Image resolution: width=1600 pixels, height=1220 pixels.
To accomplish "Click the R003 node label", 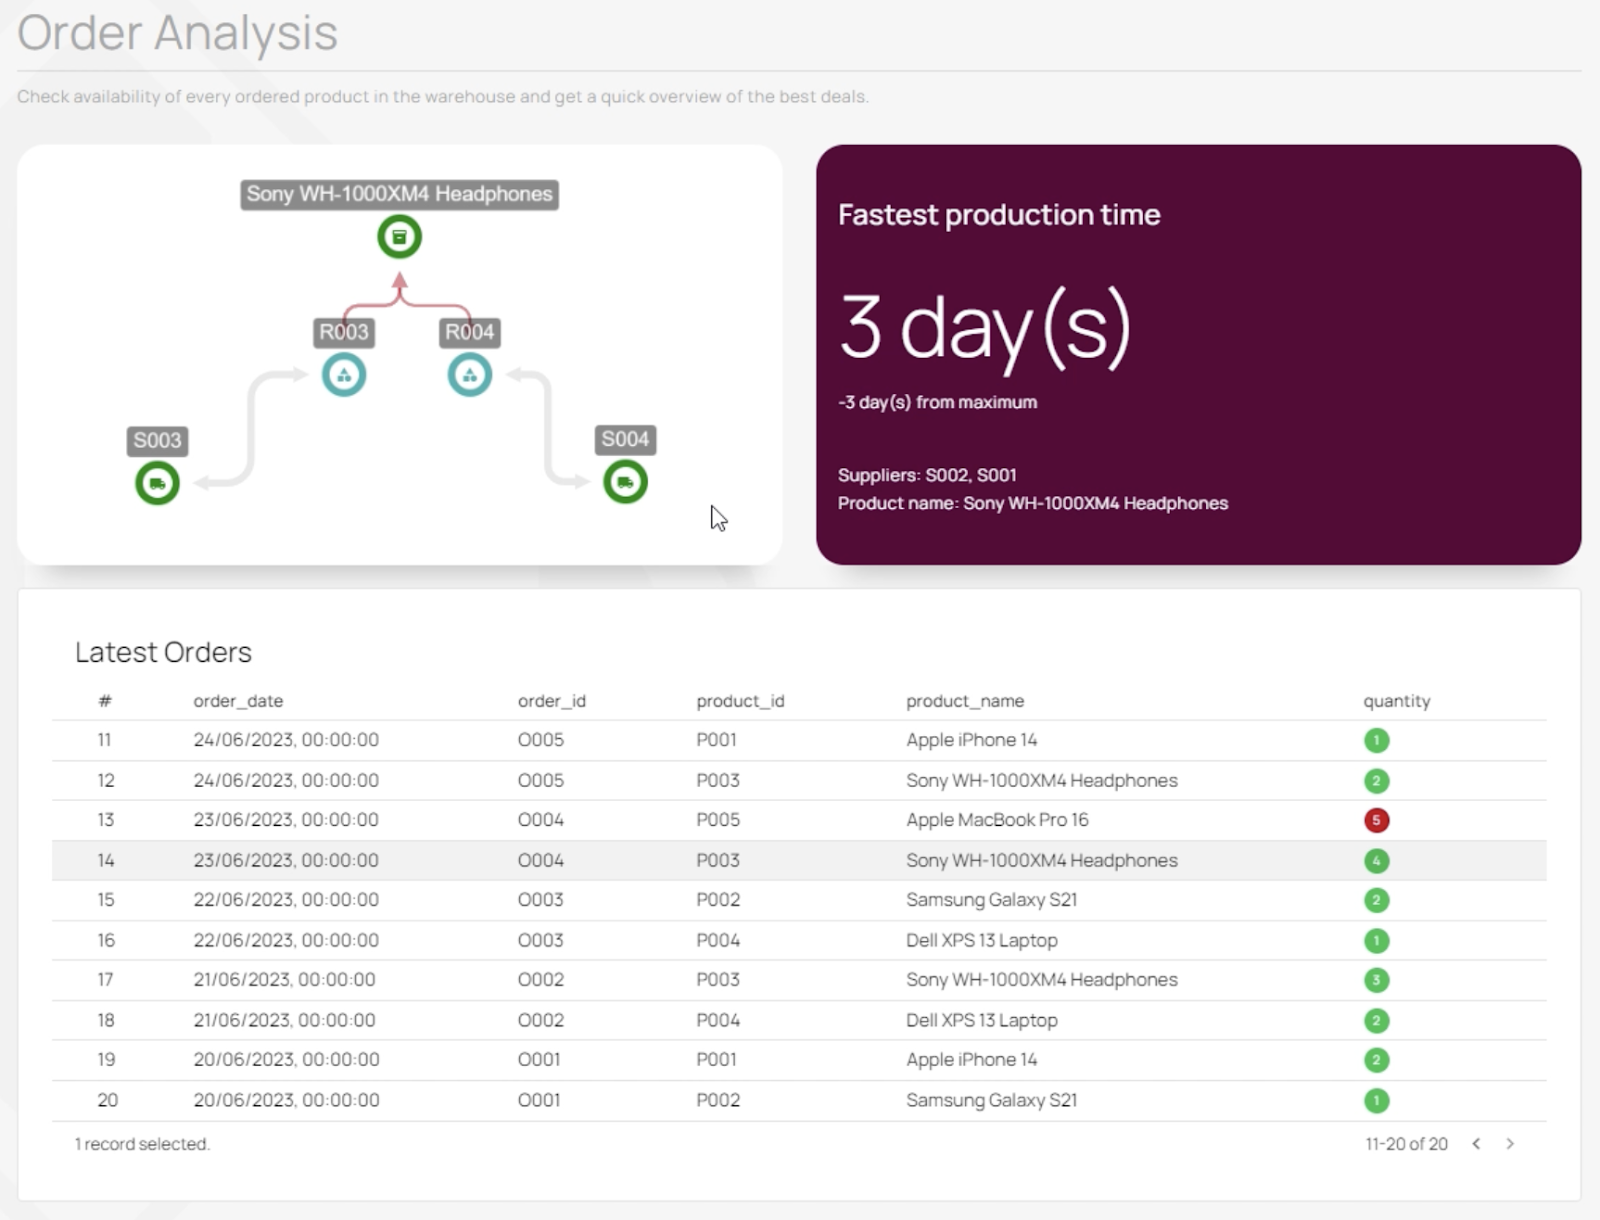I will [x=344, y=332].
